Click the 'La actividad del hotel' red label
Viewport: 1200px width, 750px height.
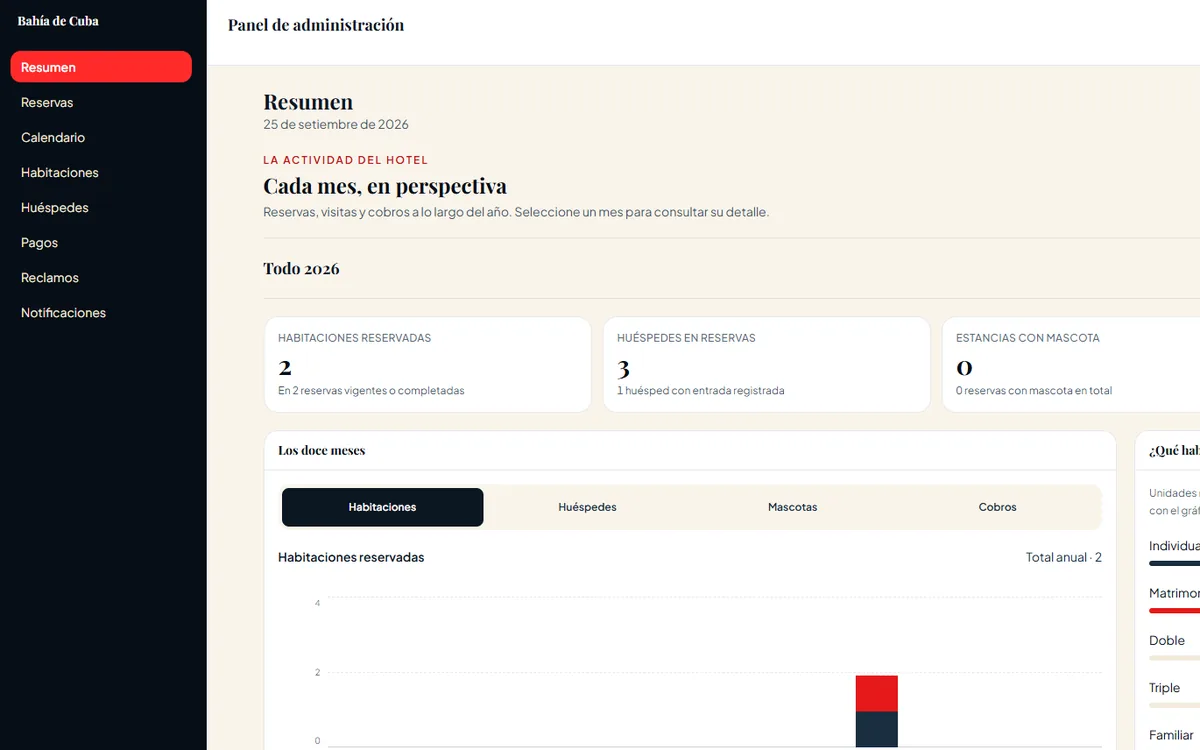[346, 160]
